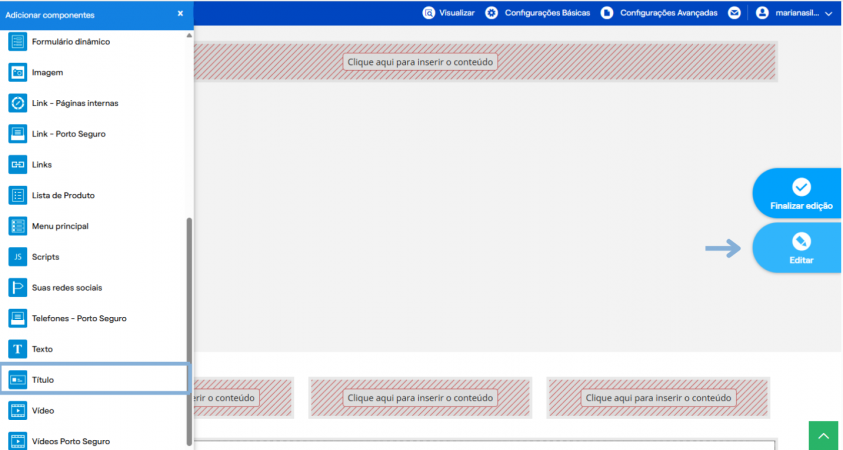Click the bottom right 'Clique aqui para inserir o conteúdo'
Screen dimensions: 843x450
click(658, 398)
